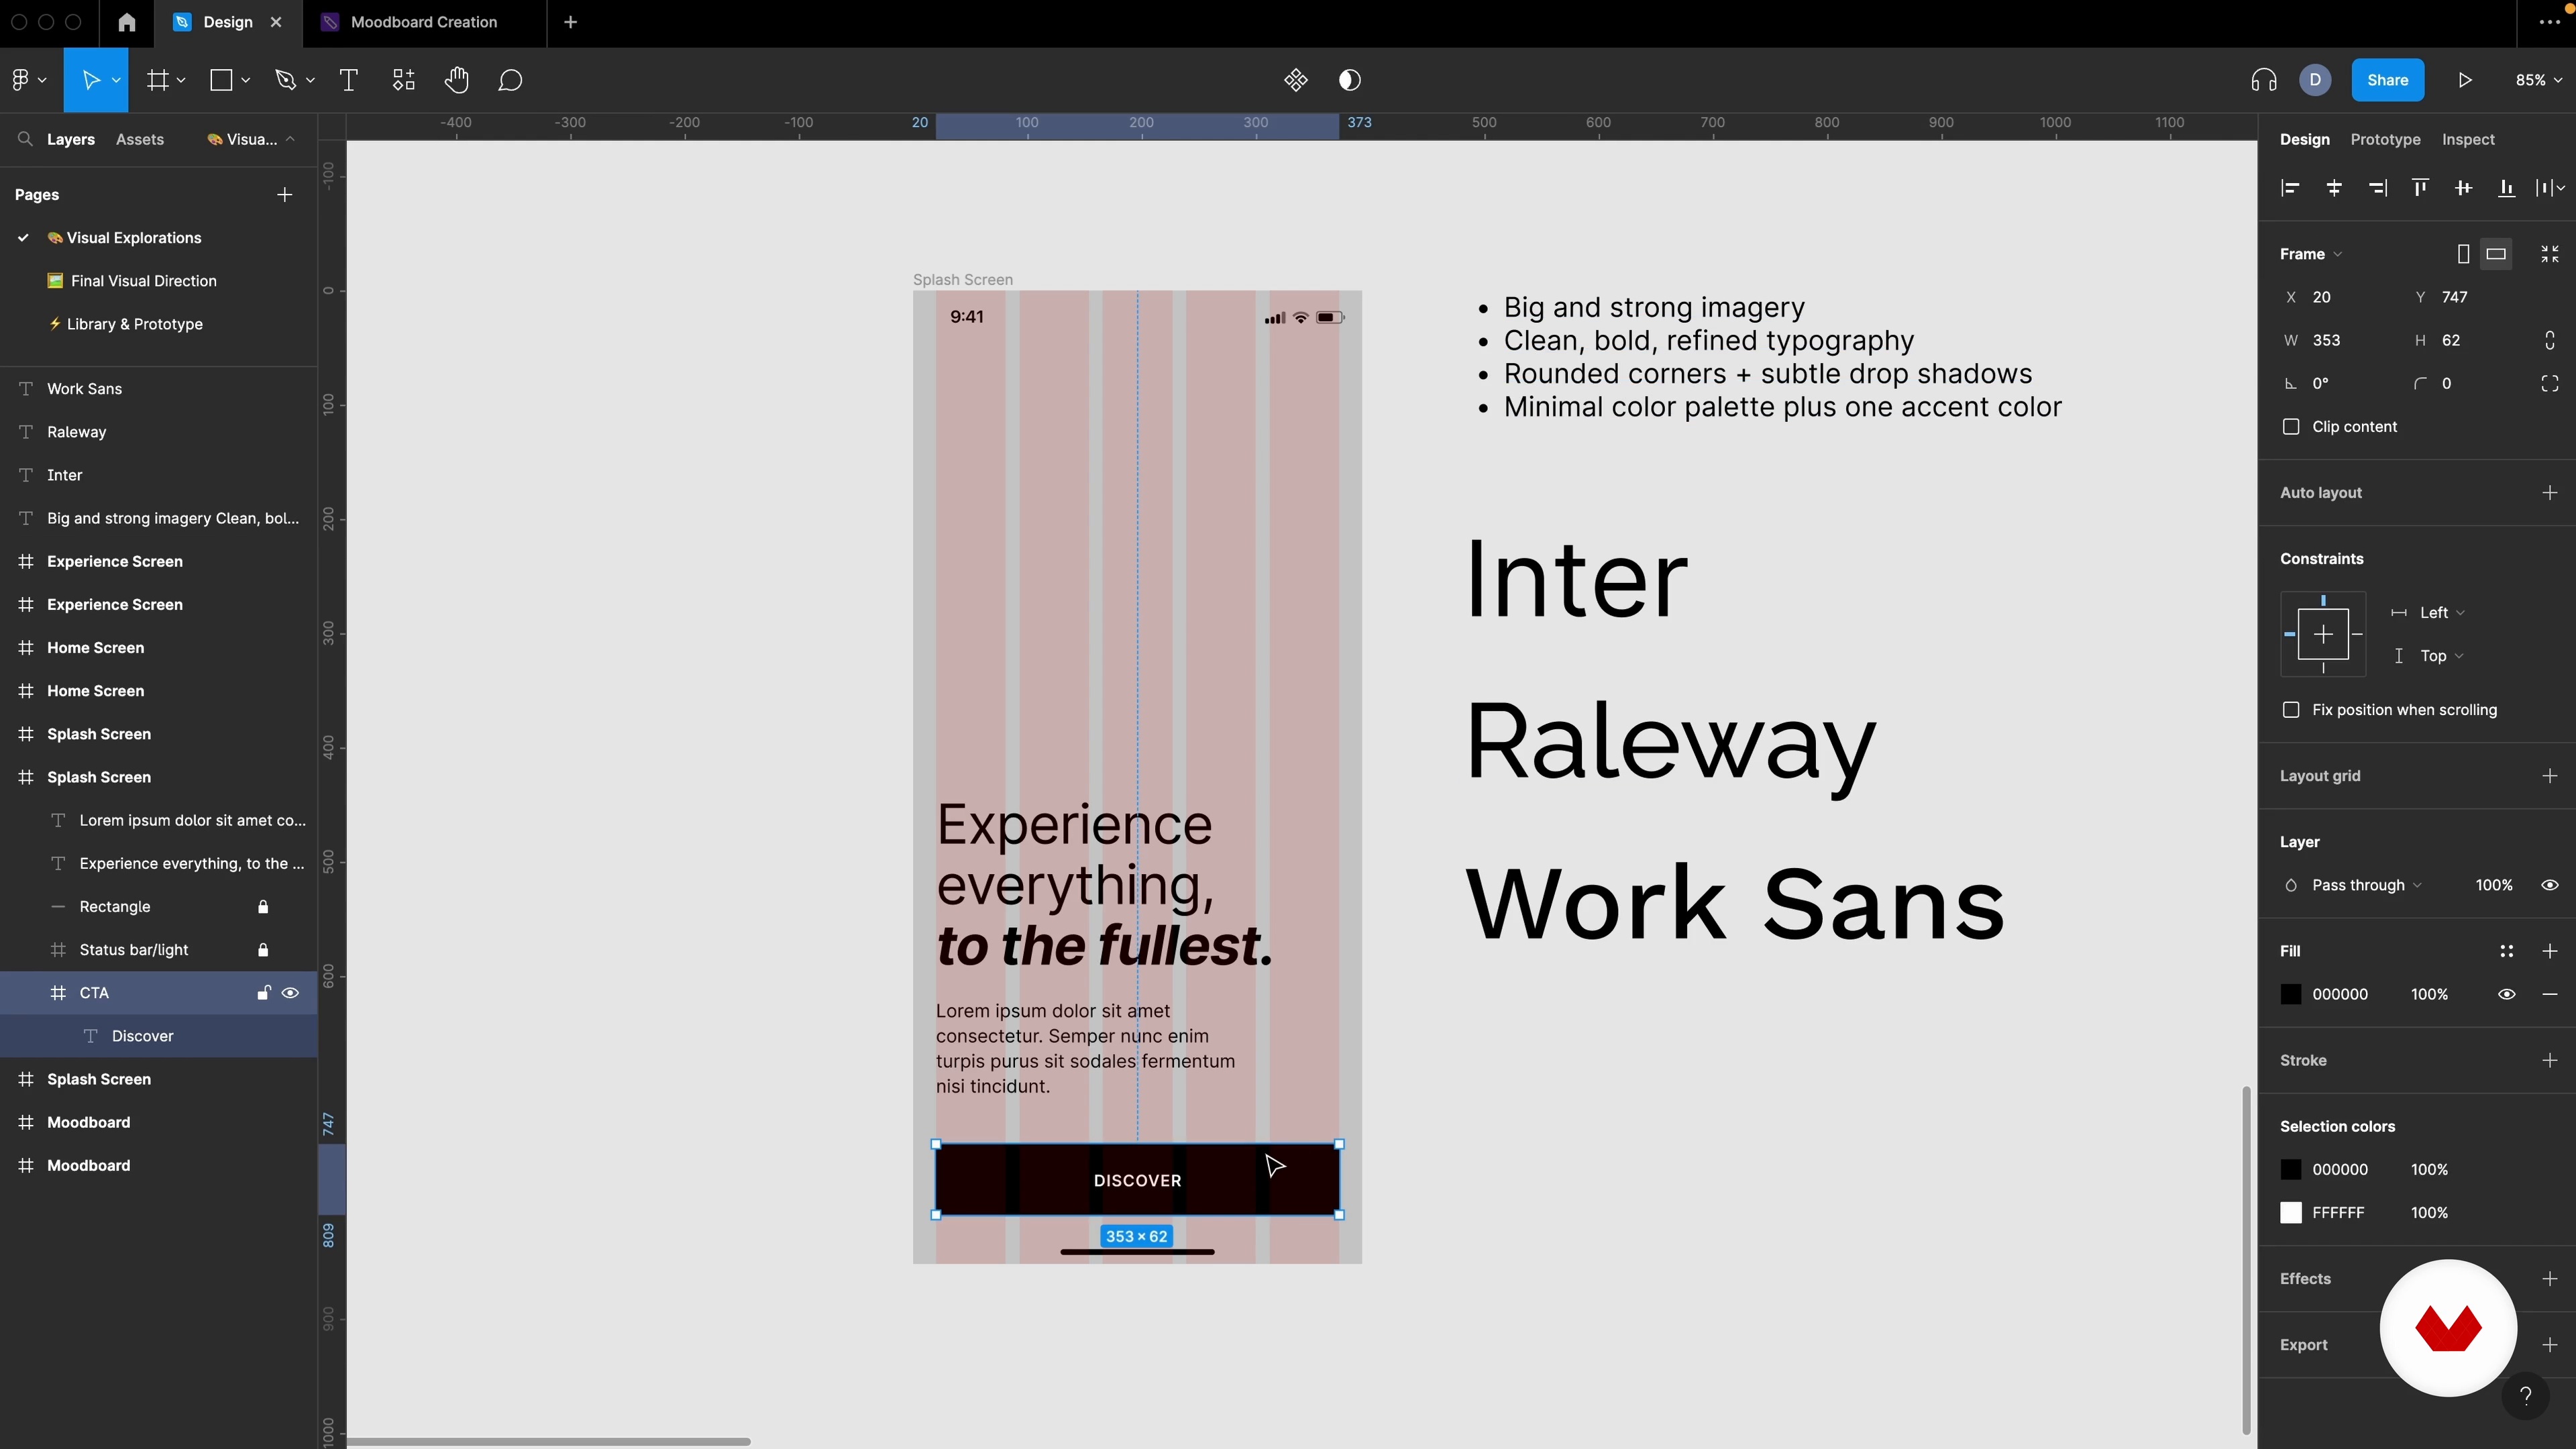Align selection to left
This screenshot has width=2576, height=1449.
(x=2290, y=188)
